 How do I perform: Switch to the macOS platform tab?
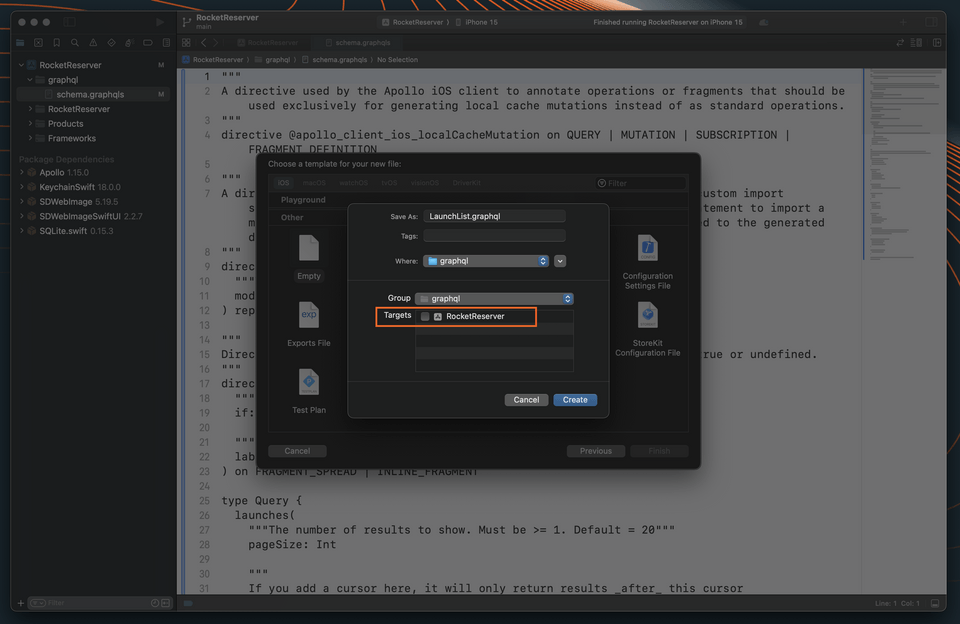[314, 183]
